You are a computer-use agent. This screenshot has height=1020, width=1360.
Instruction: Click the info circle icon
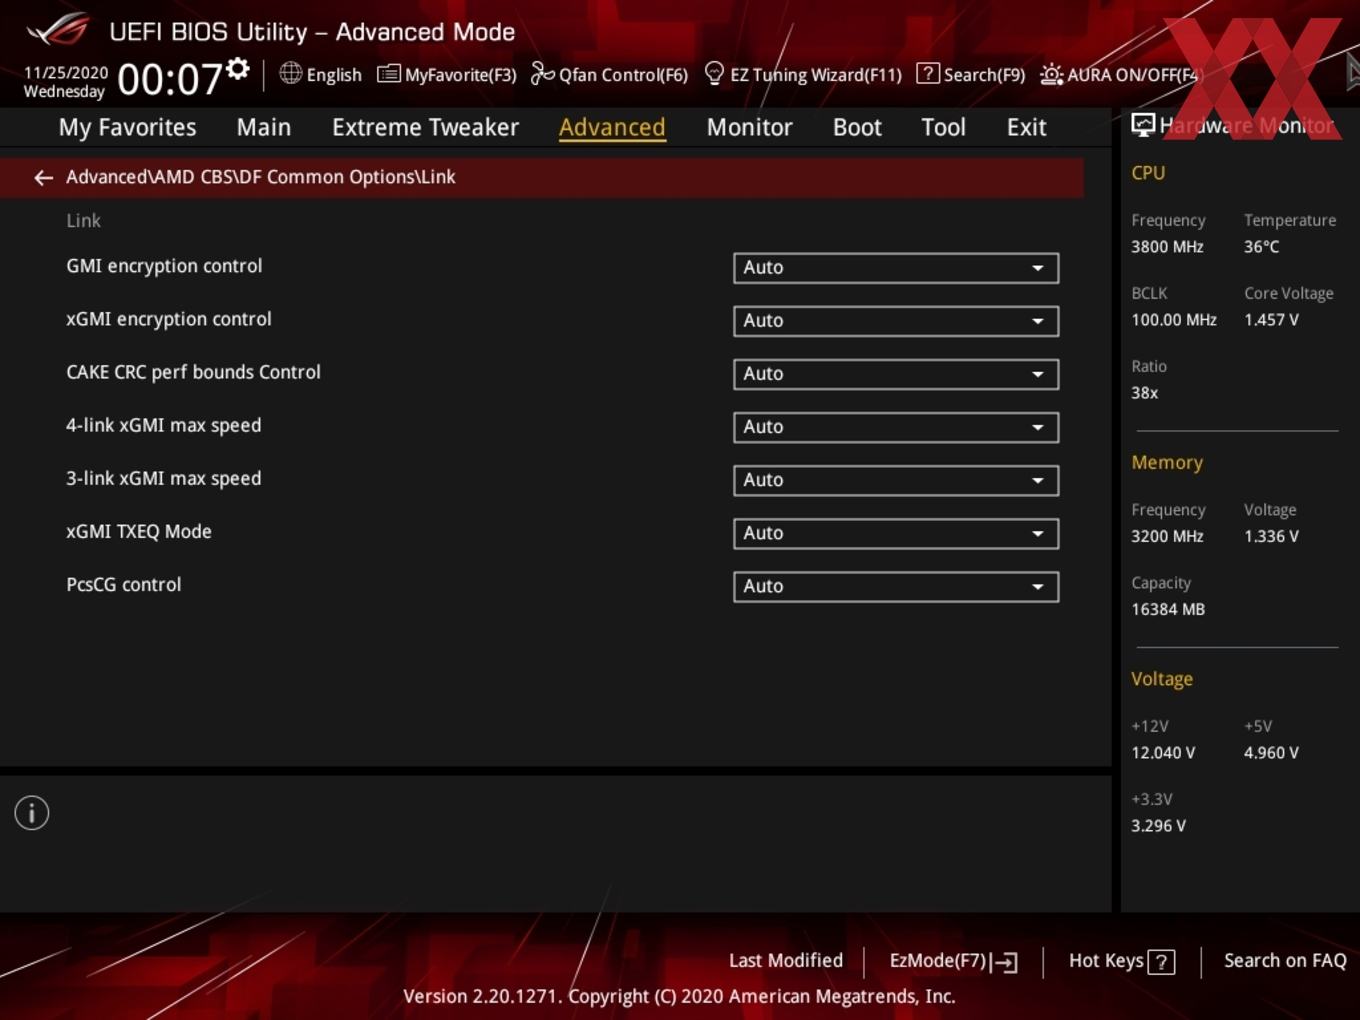[x=32, y=813]
